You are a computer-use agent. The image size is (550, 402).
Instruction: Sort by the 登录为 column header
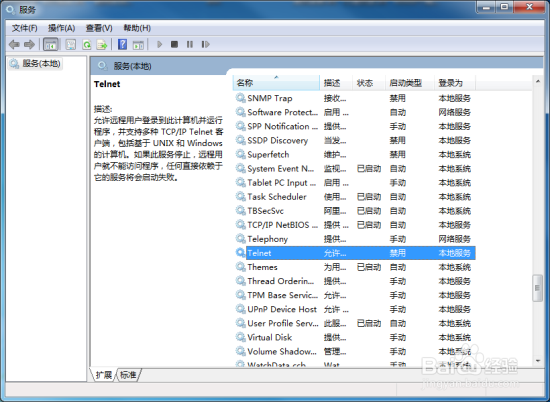click(455, 83)
